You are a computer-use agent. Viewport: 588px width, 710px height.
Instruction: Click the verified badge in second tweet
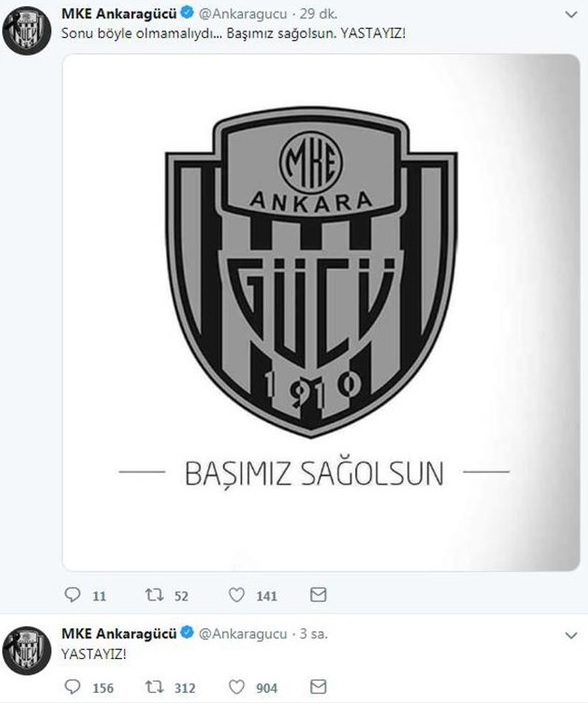[x=187, y=633]
